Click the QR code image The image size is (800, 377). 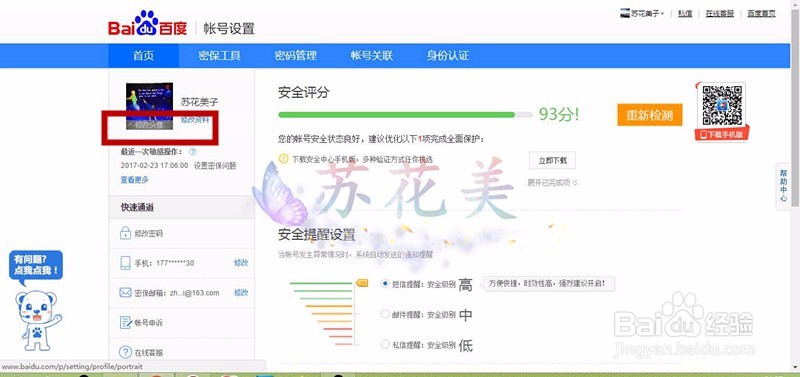[x=721, y=105]
